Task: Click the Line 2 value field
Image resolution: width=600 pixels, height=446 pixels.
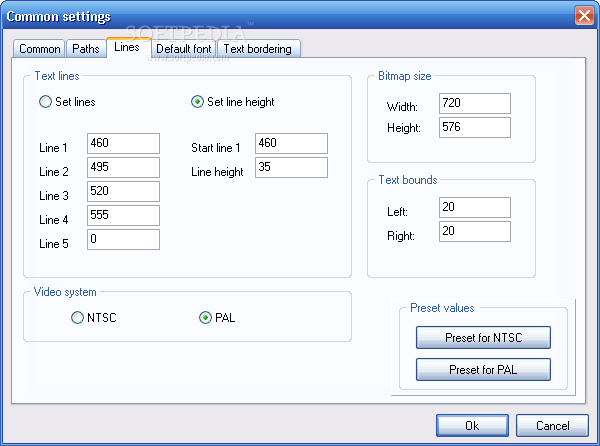Action: point(123,168)
